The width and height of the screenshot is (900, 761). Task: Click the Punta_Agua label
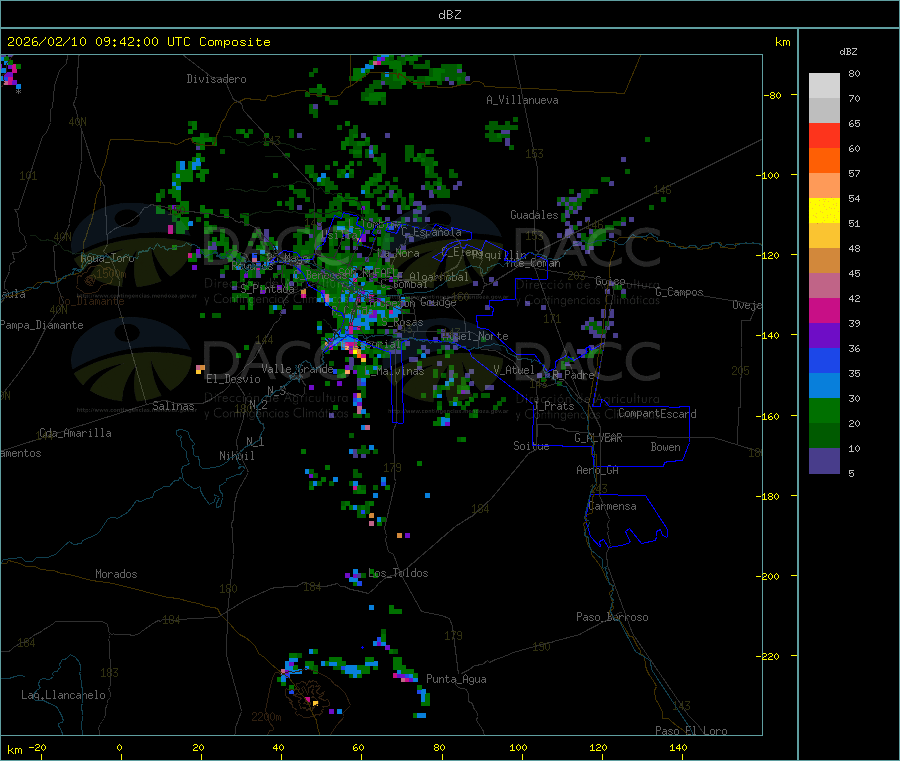(456, 679)
